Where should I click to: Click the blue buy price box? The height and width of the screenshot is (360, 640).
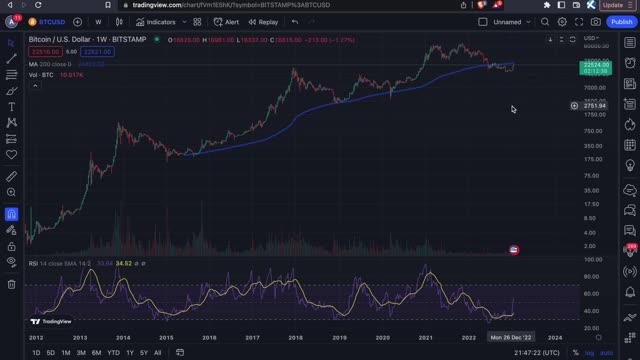point(98,52)
